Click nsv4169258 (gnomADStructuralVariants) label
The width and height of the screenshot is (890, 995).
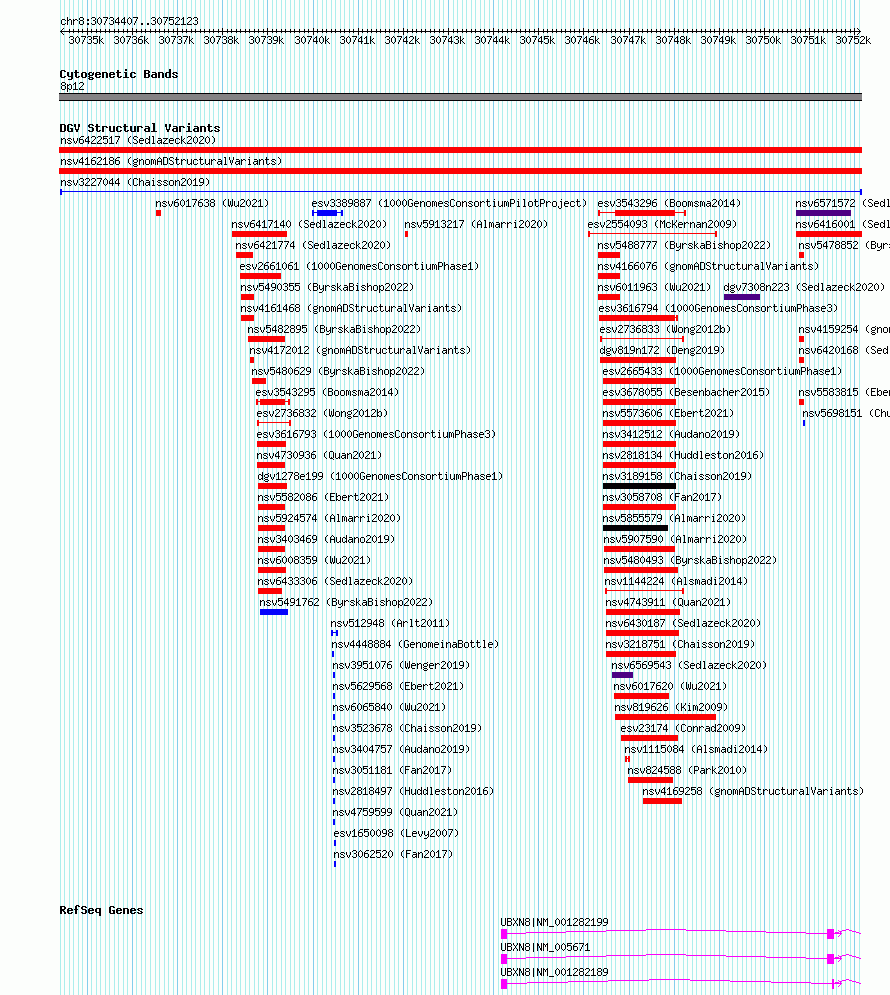point(753,790)
